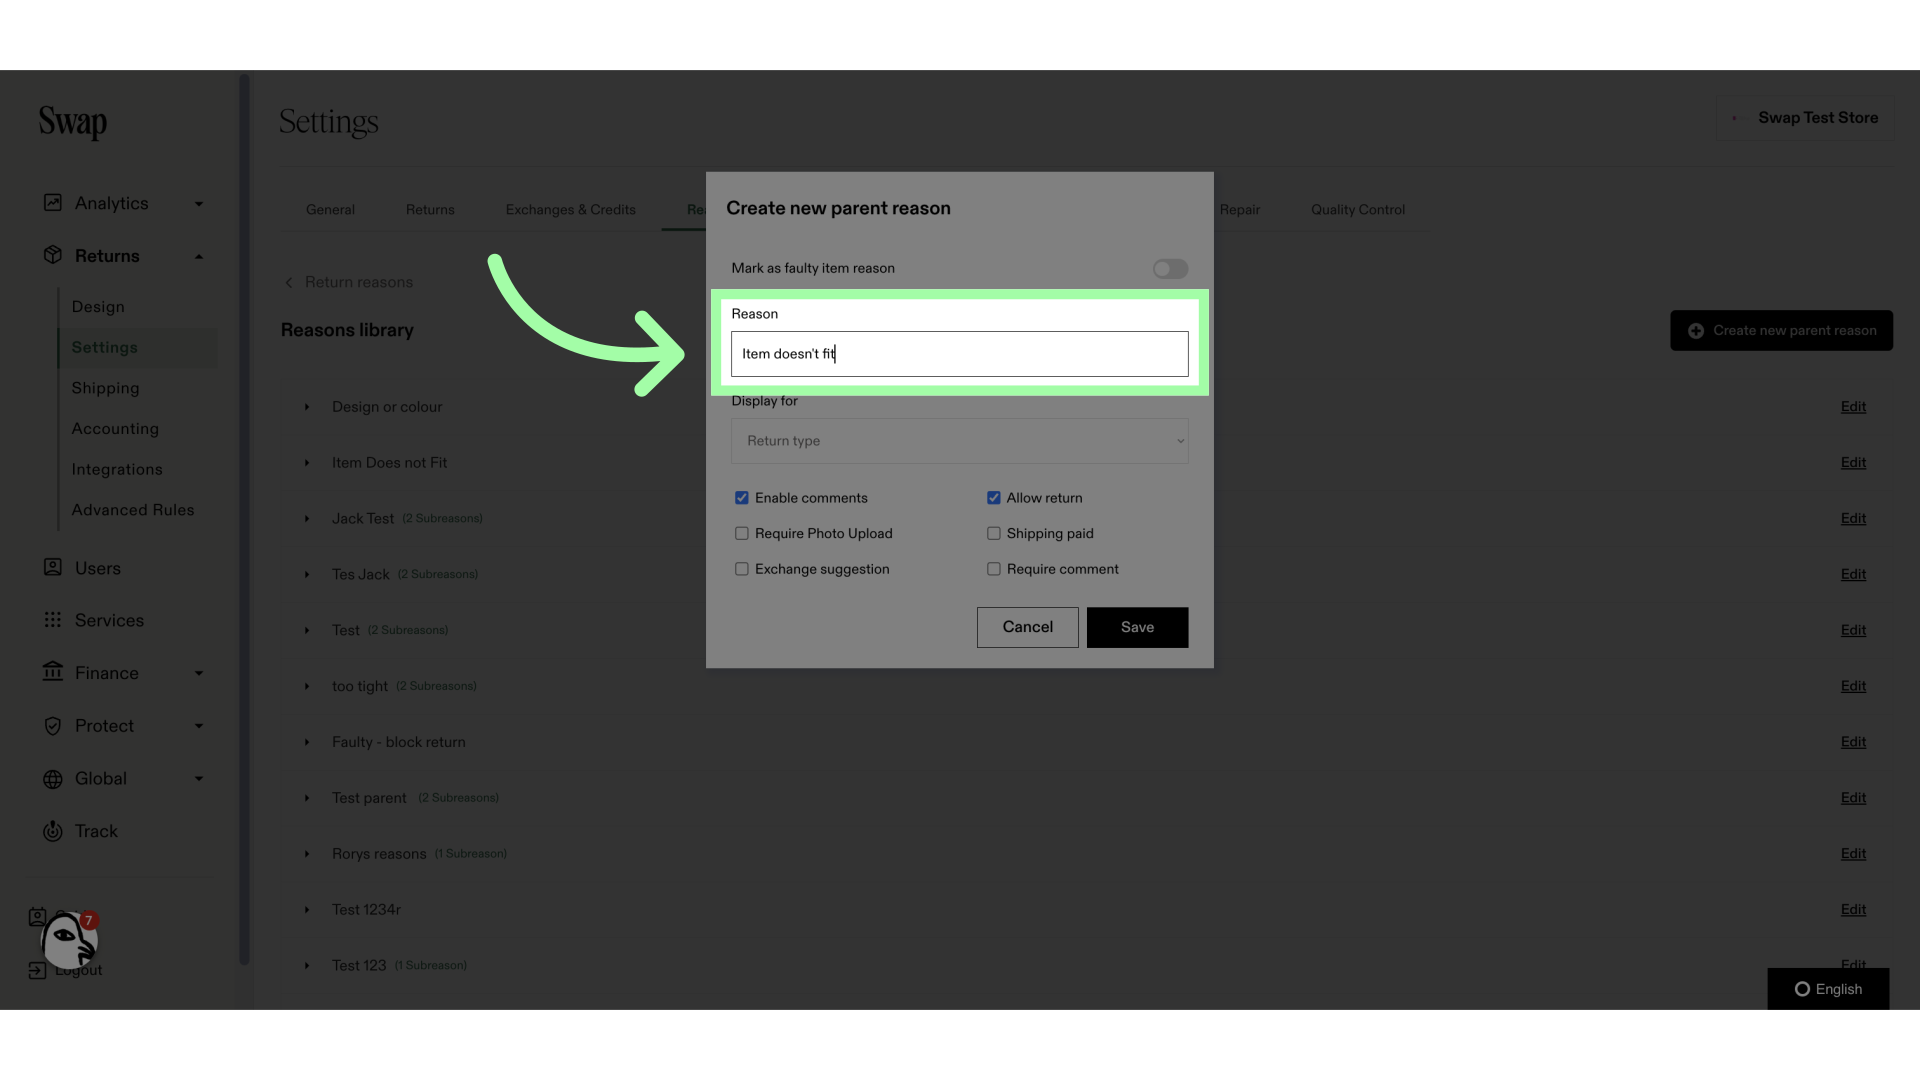Toggle Mark as faulty item reason switch
Screen dimensions: 1920x1080
[1170, 269]
